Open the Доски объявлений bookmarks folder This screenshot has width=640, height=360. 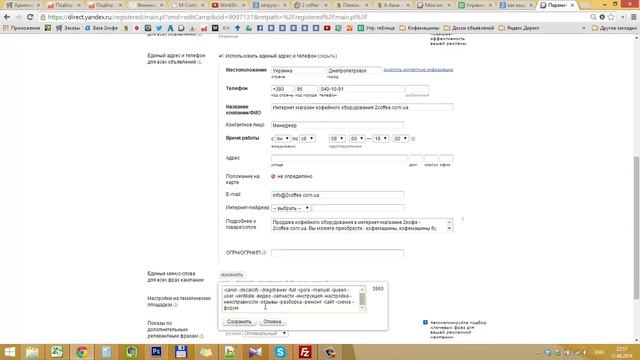[x=469, y=28]
